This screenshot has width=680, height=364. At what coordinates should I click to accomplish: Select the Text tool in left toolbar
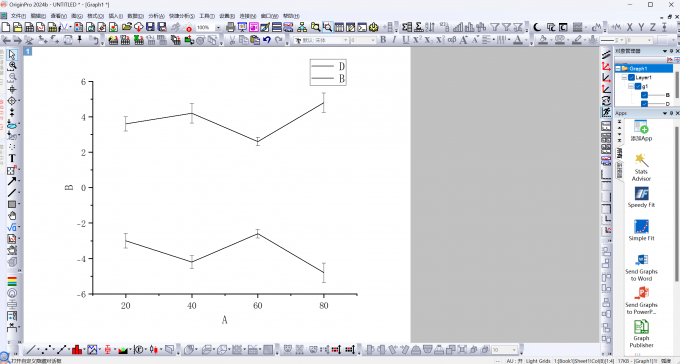click(x=12, y=158)
